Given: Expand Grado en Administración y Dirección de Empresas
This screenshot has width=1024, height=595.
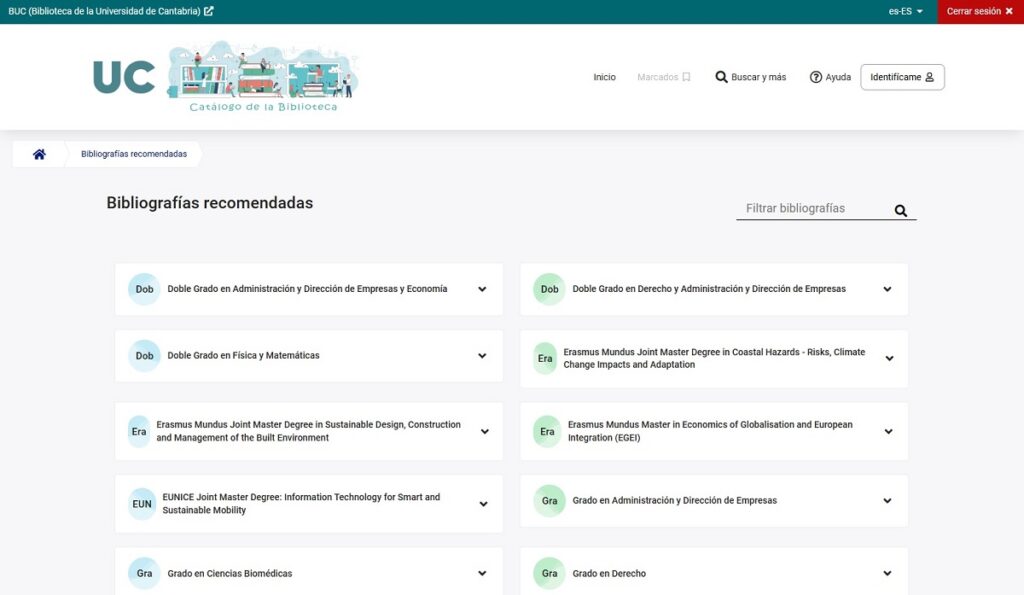Looking at the screenshot, I should [886, 501].
